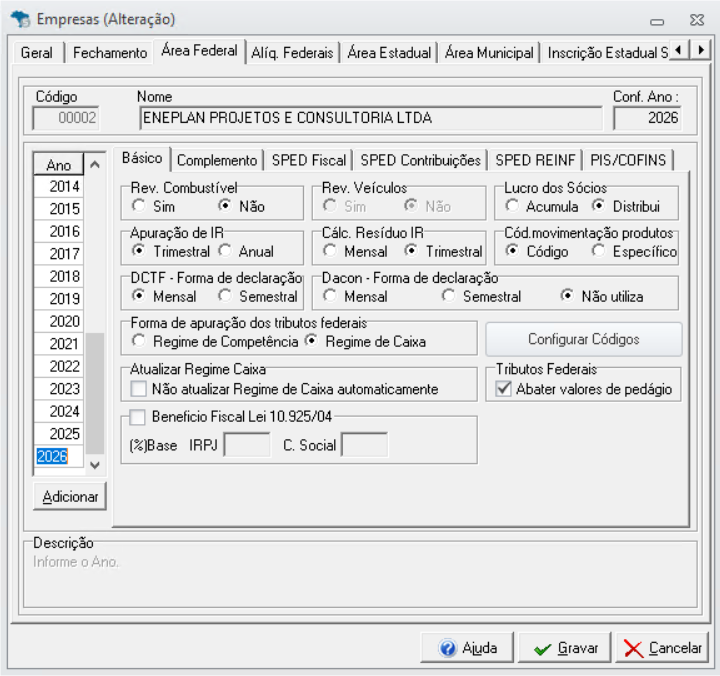
Task: Open the SPED Contribuições sub-tab
Action: tap(420, 160)
